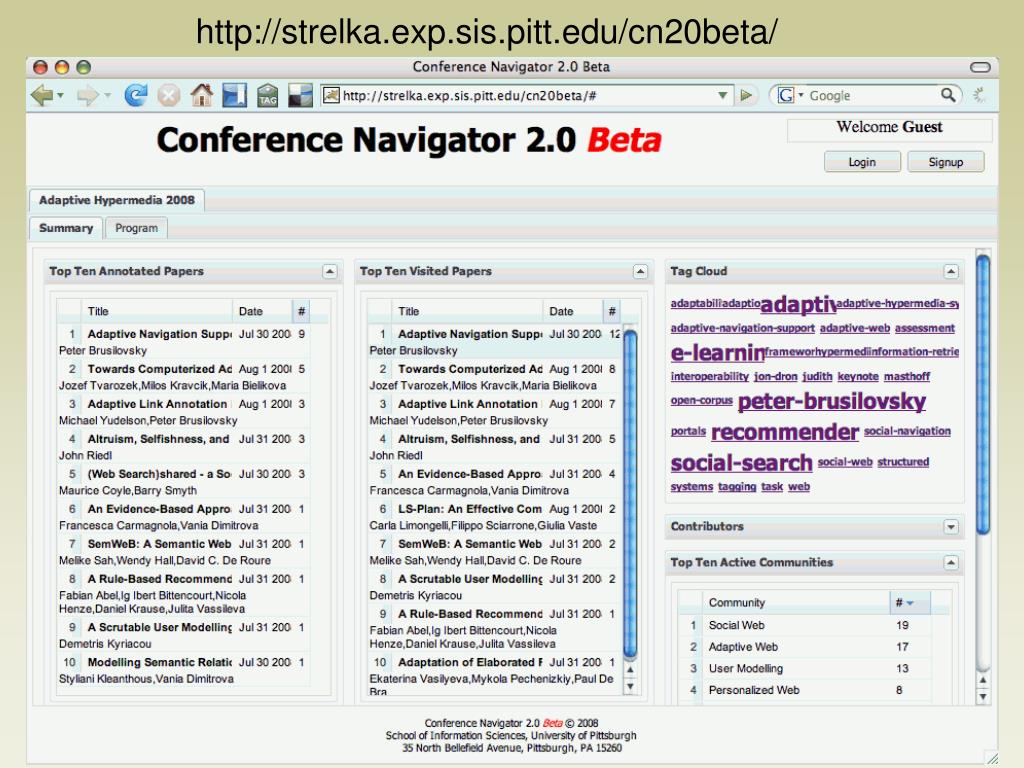Screen dimensions: 1024x768
Task: Click the green Go arrow beside the address bar
Action: coord(745,95)
